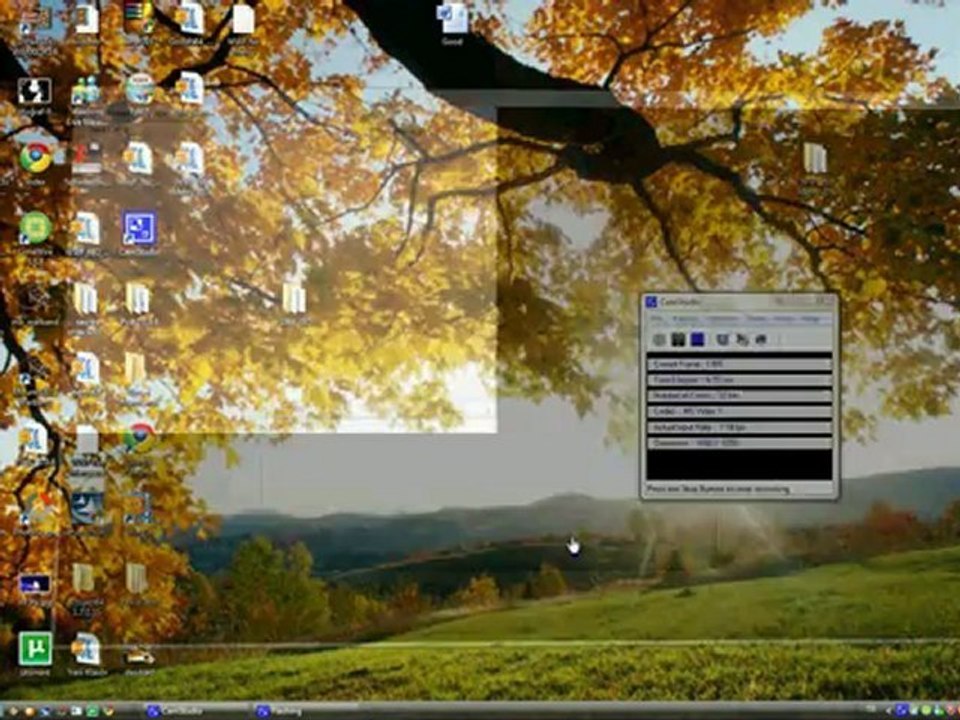960x720 pixels.
Task: Select the Word document named Good
Action: pyautogui.click(x=452, y=23)
